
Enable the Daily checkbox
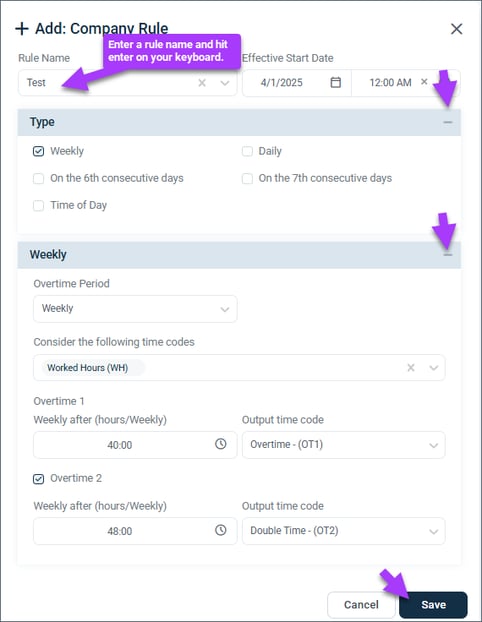click(247, 151)
